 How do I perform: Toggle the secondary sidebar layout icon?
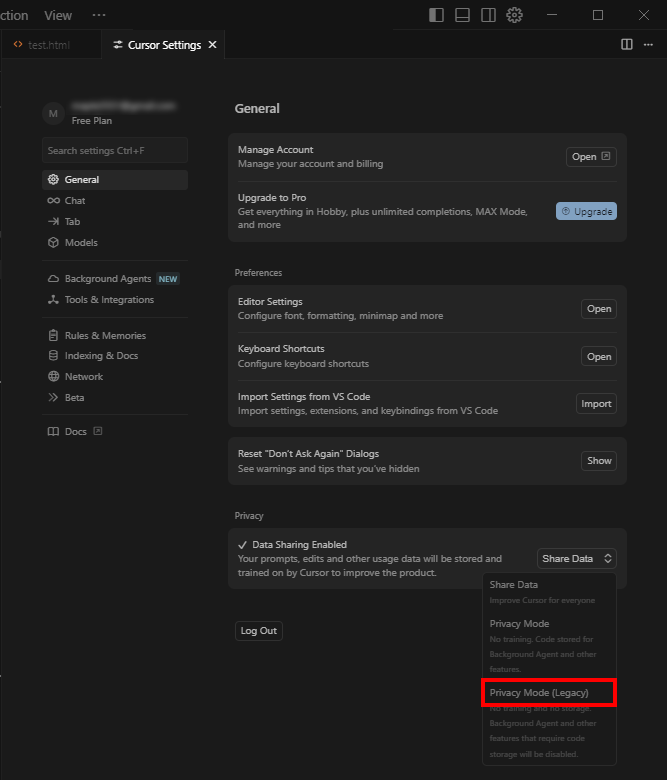pos(488,15)
